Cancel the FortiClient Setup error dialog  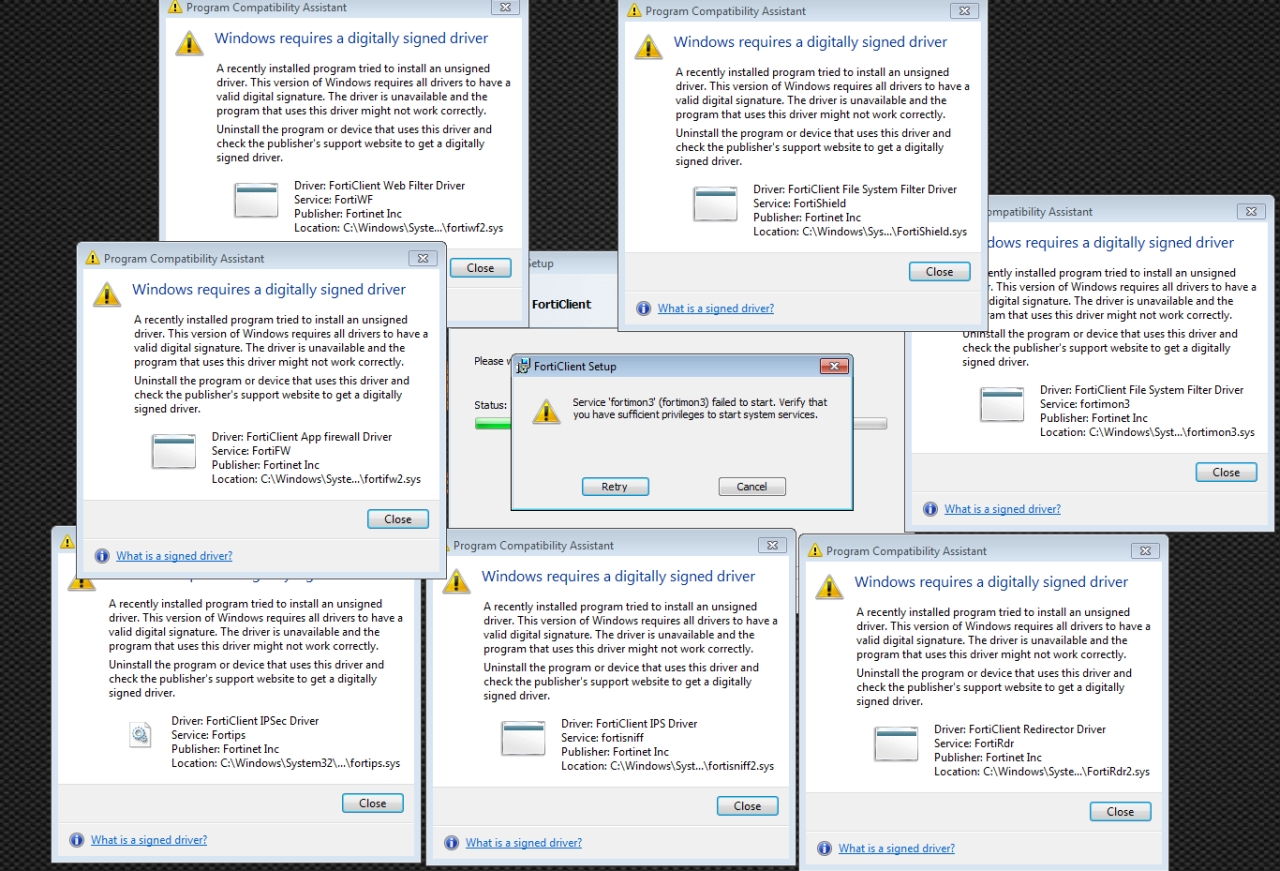click(x=752, y=487)
